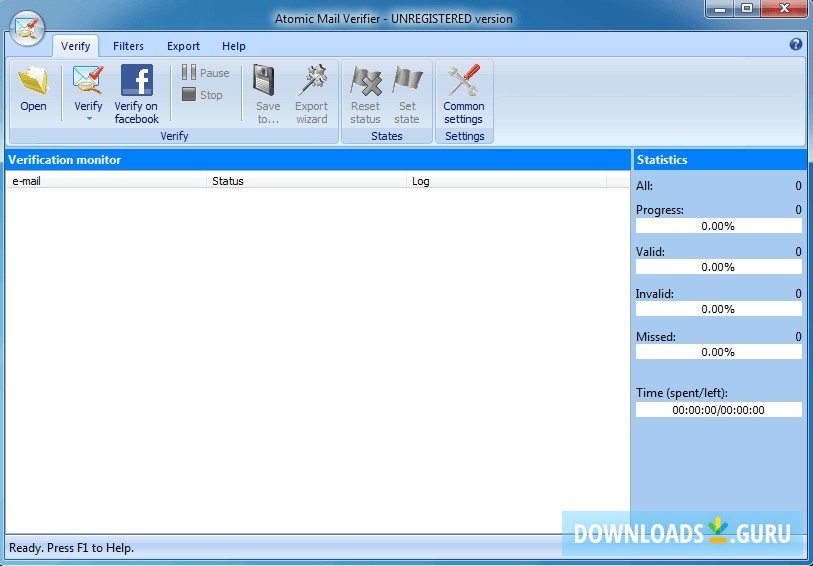Switch to the Verify ribbon tab

click(x=76, y=46)
